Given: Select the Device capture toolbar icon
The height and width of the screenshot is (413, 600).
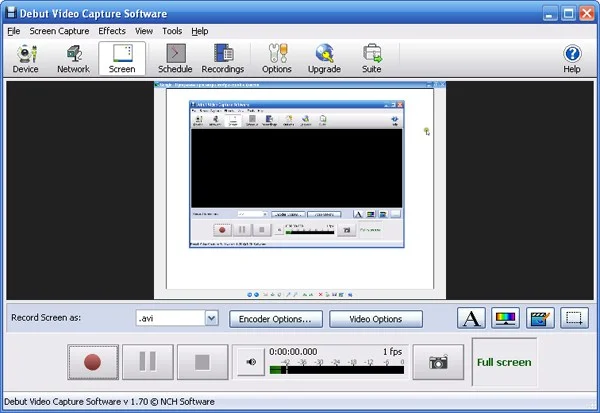Looking at the screenshot, I should [x=26, y=59].
